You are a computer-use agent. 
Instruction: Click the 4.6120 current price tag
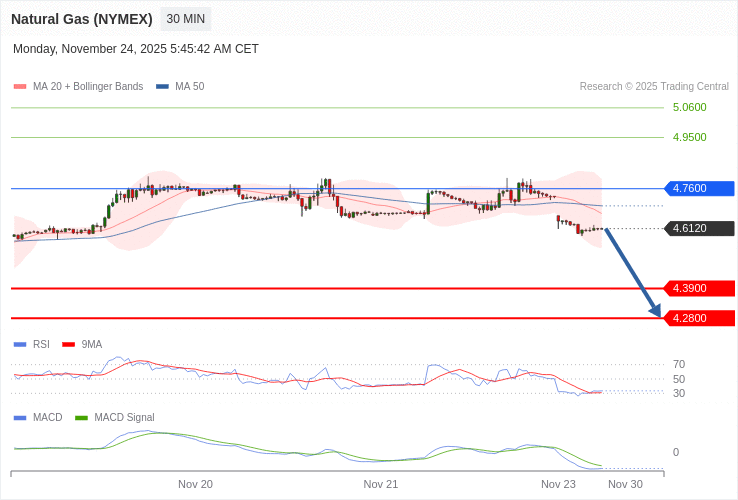click(699, 228)
